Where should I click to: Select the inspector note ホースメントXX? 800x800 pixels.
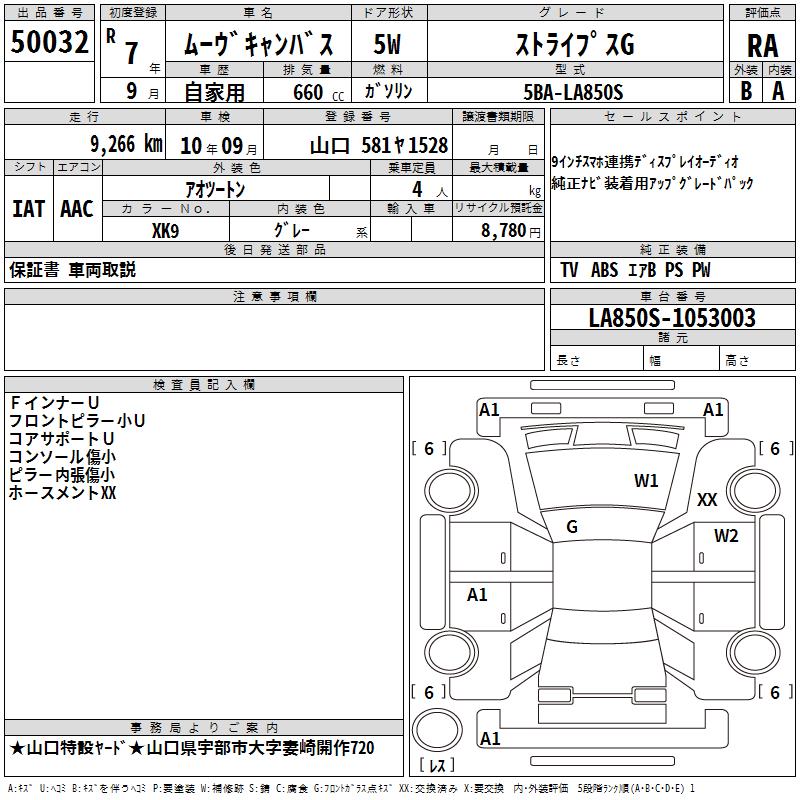pyautogui.click(x=62, y=492)
